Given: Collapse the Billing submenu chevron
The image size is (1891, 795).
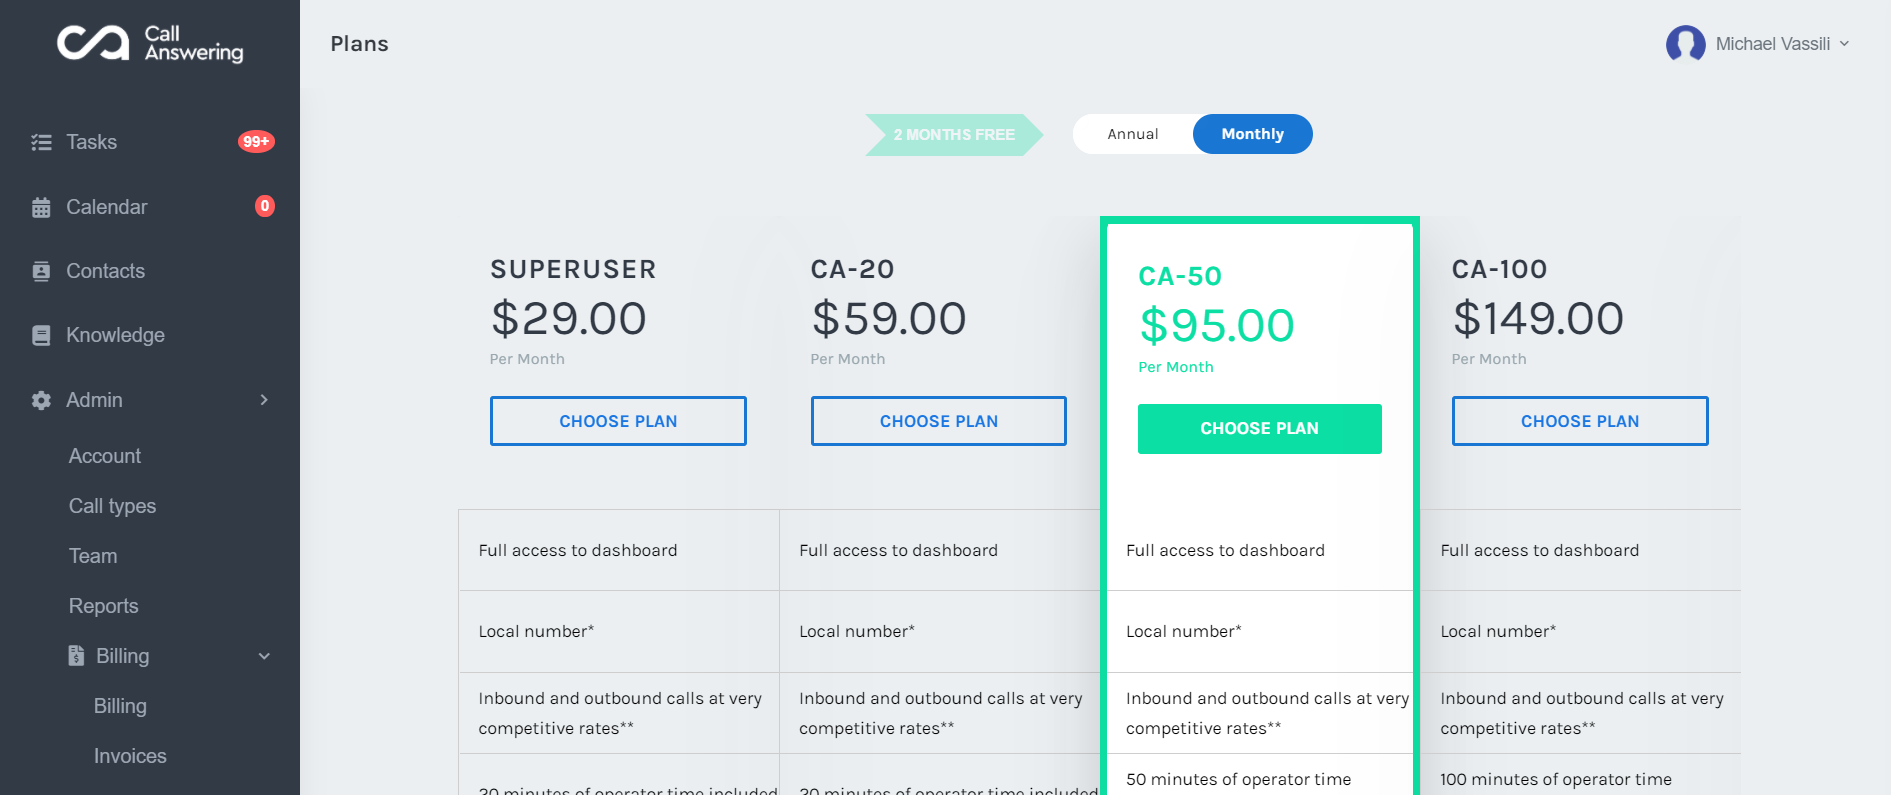Looking at the screenshot, I should [264, 656].
